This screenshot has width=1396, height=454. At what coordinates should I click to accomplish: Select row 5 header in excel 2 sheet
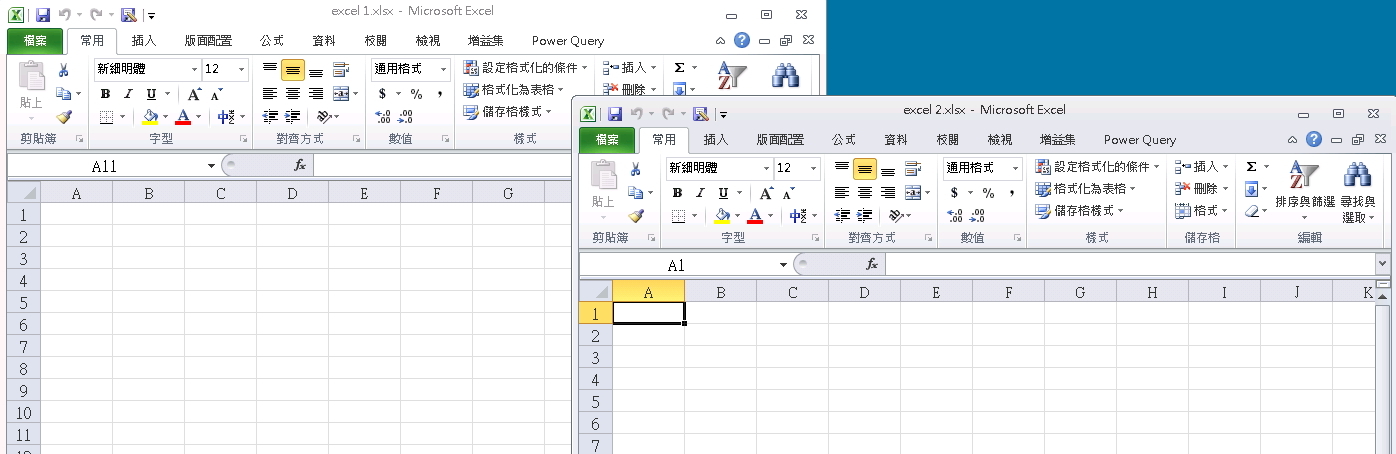click(x=595, y=402)
